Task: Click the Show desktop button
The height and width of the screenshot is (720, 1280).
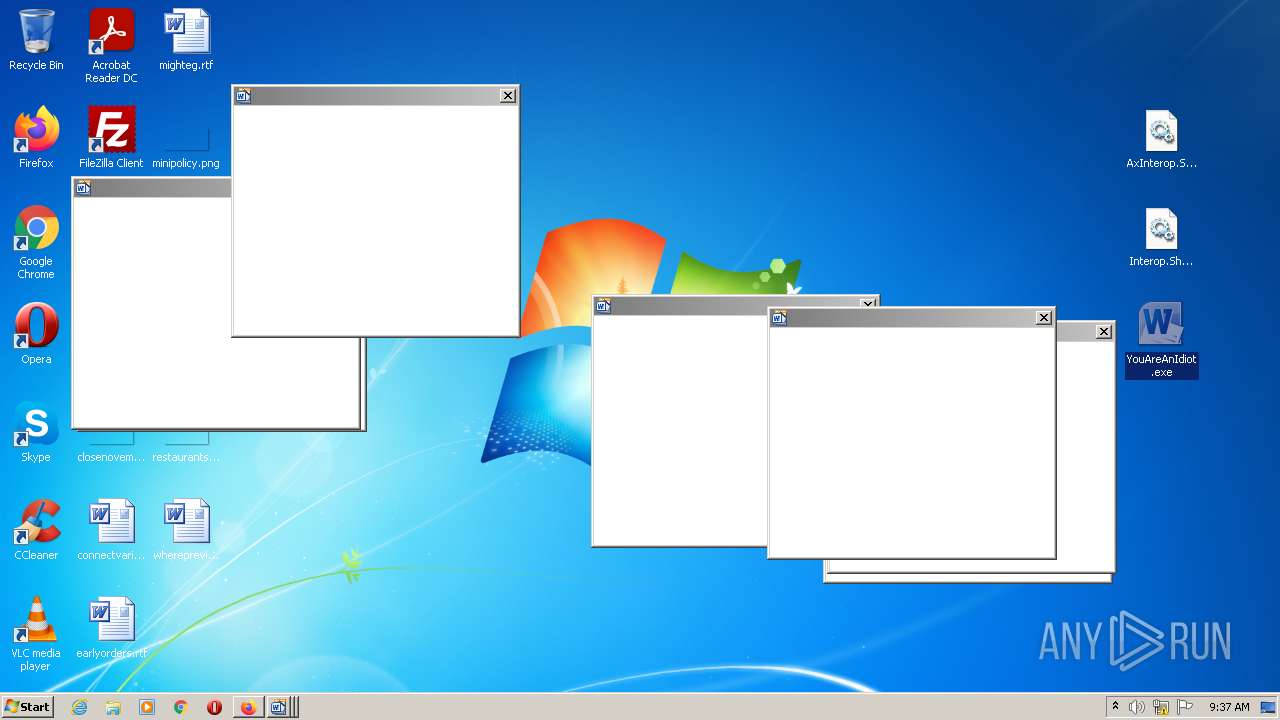Action: pyautogui.click(x=1268, y=707)
